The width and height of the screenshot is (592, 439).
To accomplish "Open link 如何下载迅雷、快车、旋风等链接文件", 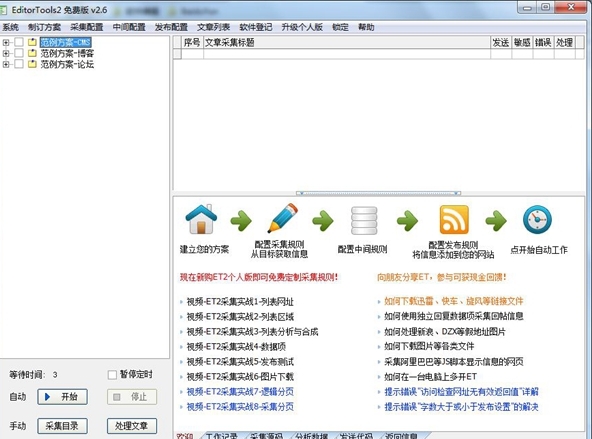I will [454, 301].
